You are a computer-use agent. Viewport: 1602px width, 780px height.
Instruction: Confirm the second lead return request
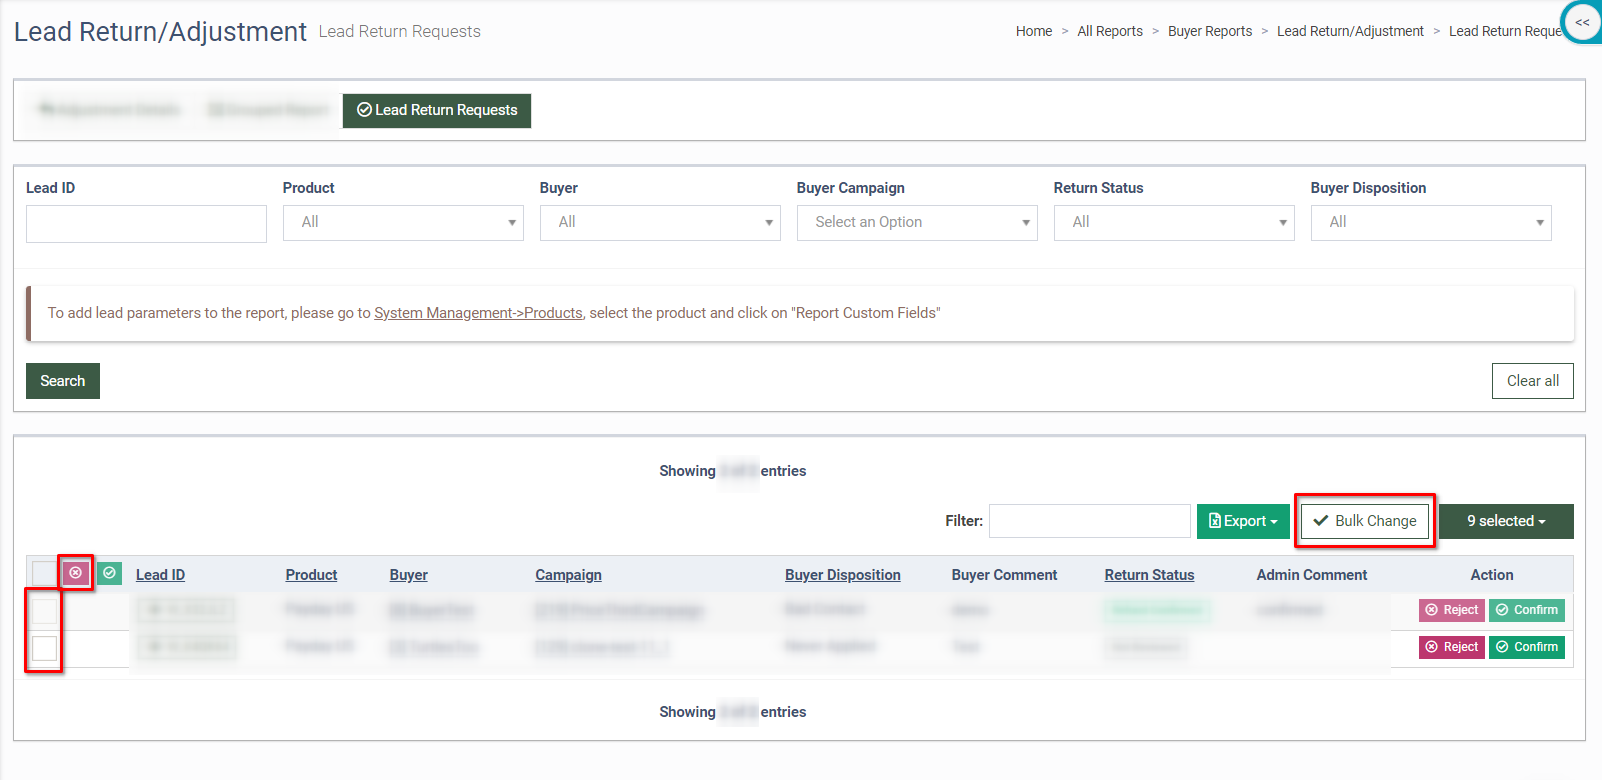coord(1526,647)
